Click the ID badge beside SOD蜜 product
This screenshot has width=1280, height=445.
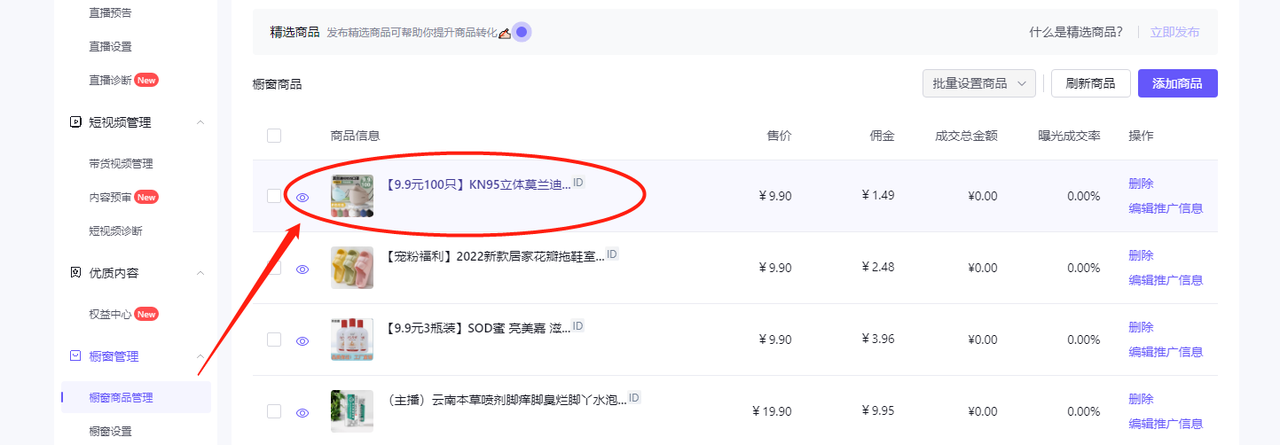pos(578,326)
